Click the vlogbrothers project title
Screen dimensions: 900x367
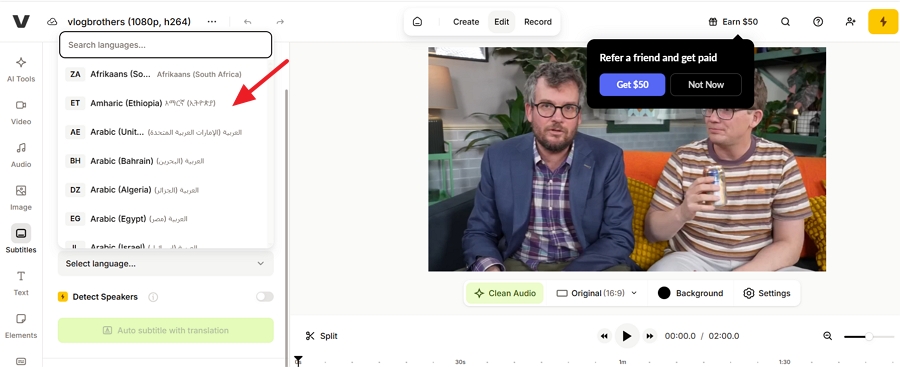[x=129, y=22]
